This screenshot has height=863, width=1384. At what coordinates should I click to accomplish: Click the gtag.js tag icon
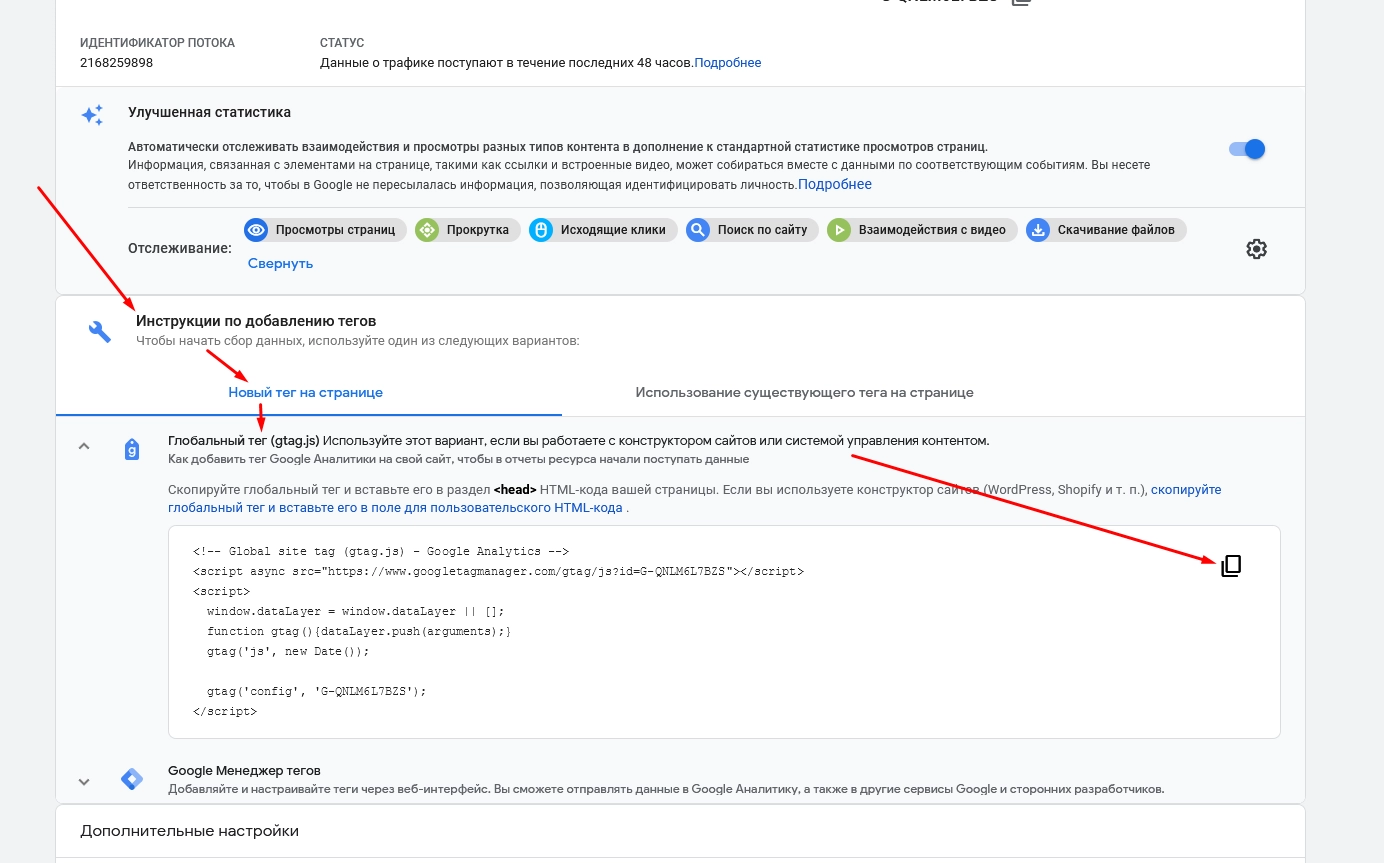pos(132,450)
